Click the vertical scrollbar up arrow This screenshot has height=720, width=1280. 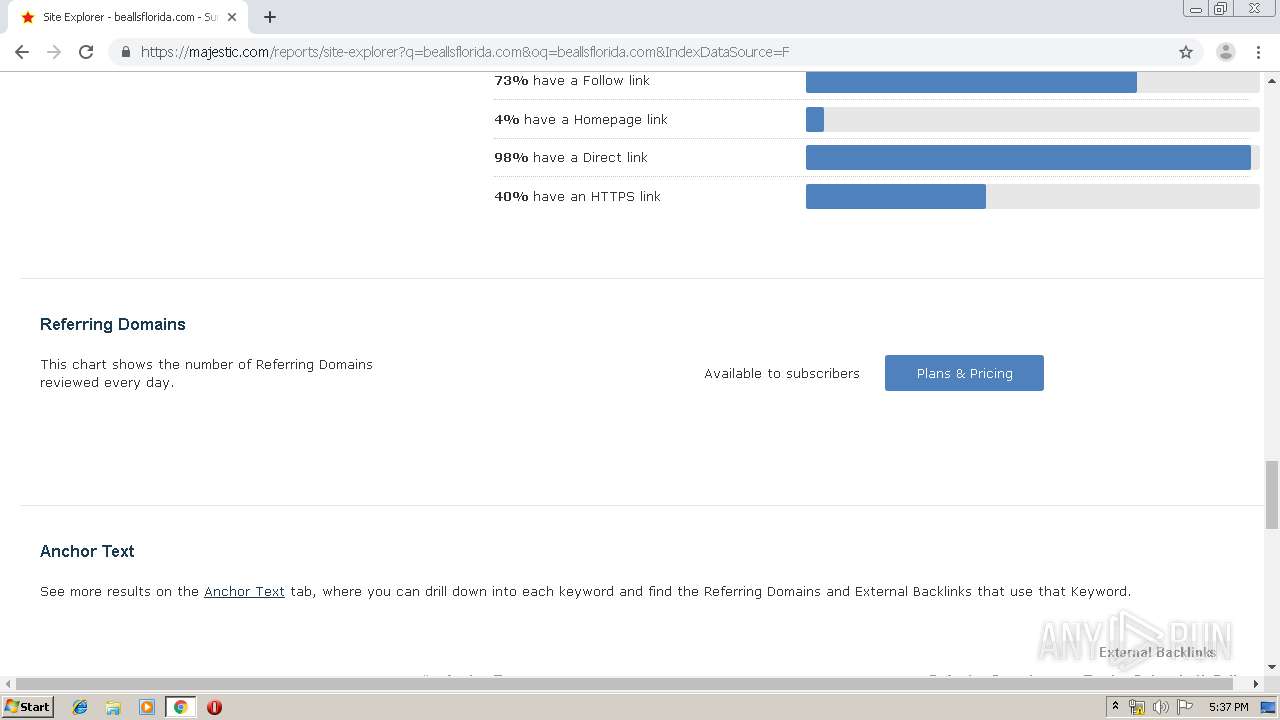click(1272, 80)
